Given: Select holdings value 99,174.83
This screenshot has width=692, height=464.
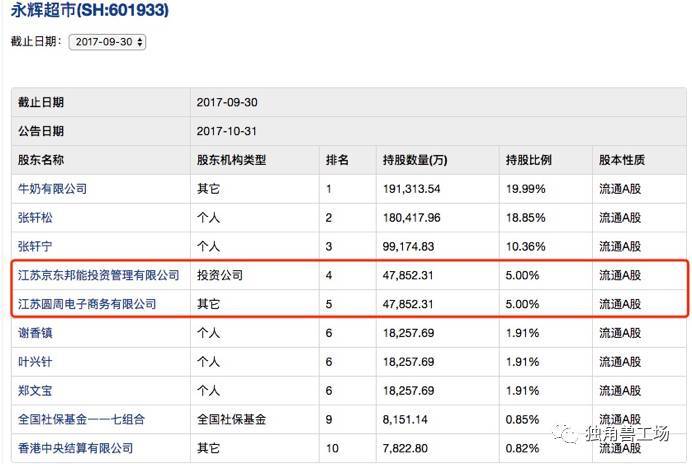Looking at the screenshot, I should 408,246.
